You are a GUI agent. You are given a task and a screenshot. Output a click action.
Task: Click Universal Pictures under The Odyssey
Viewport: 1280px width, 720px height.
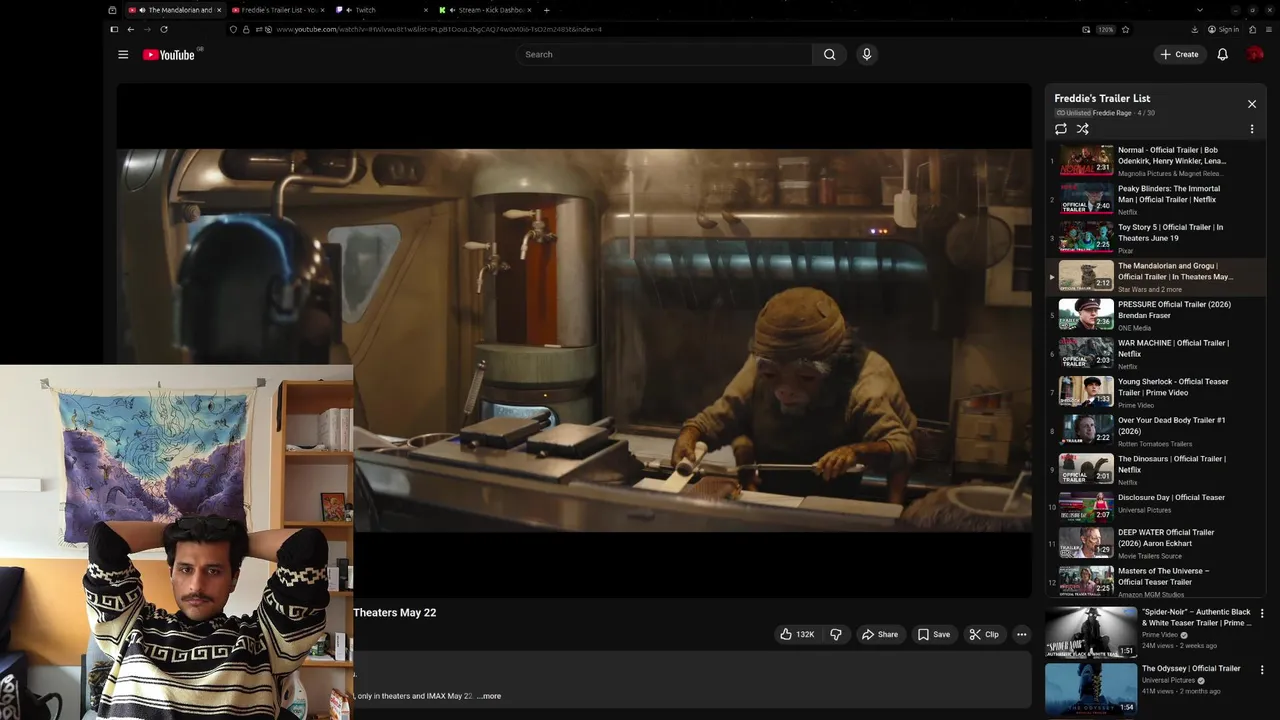tap(1168, 680)
